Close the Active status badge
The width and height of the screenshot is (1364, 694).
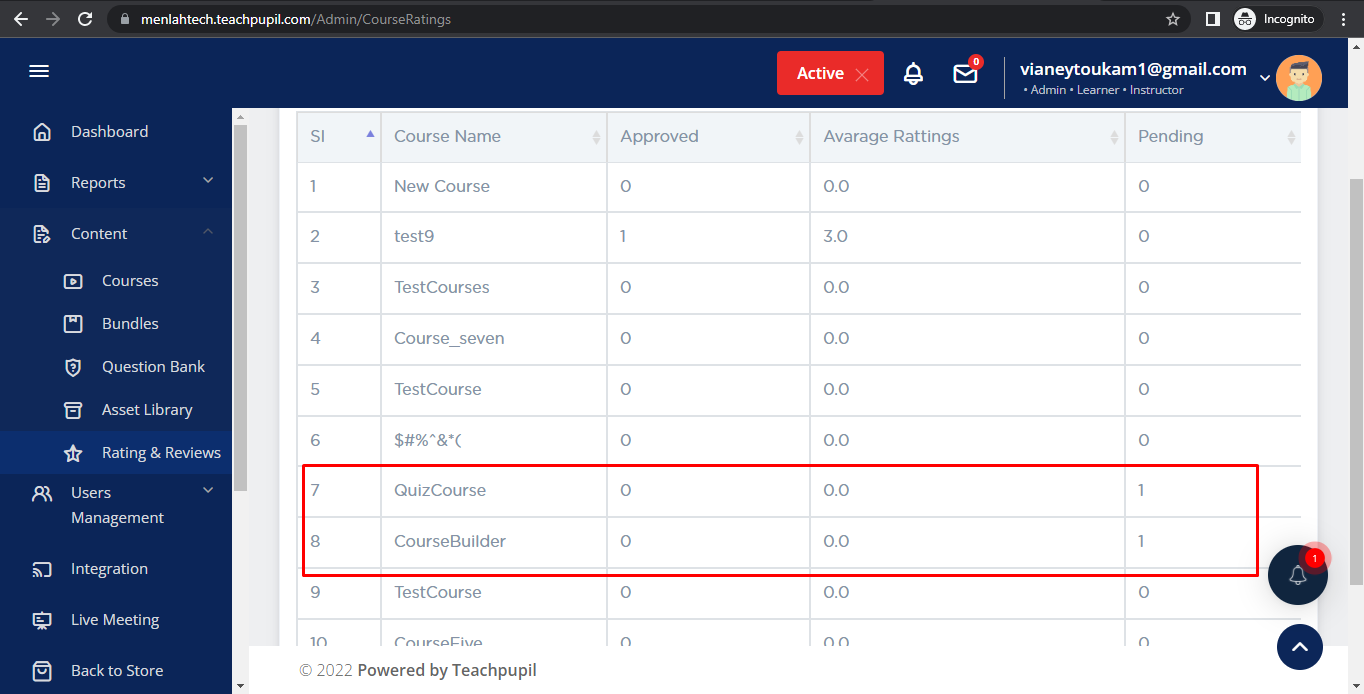coord(862,74)
